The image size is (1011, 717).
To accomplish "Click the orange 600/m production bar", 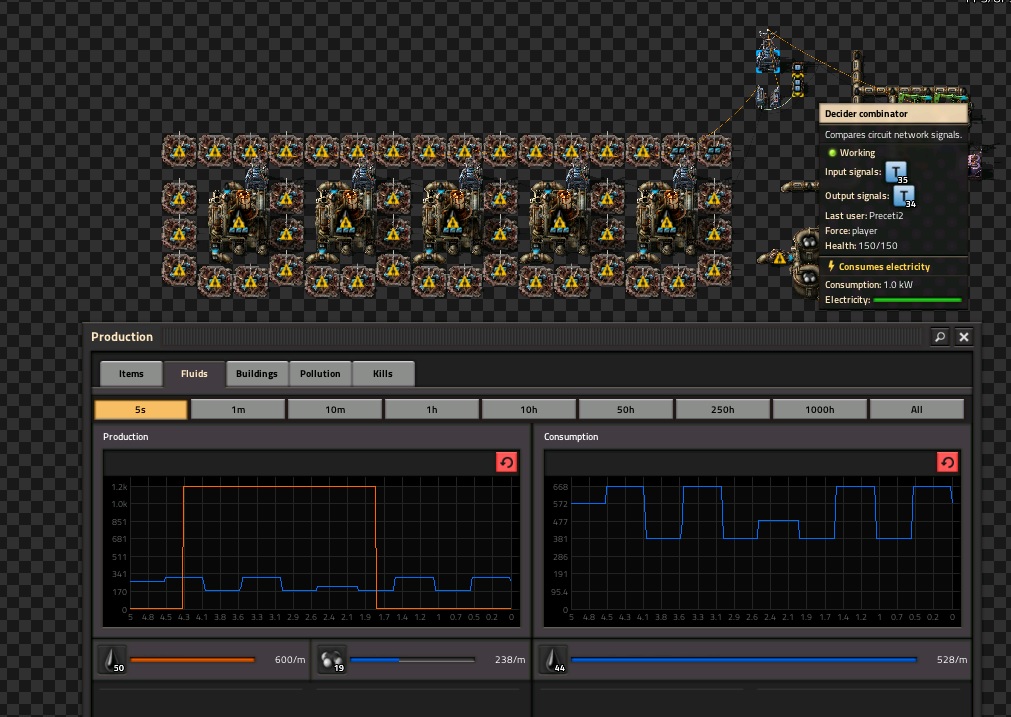I will [x=192, y=660].
